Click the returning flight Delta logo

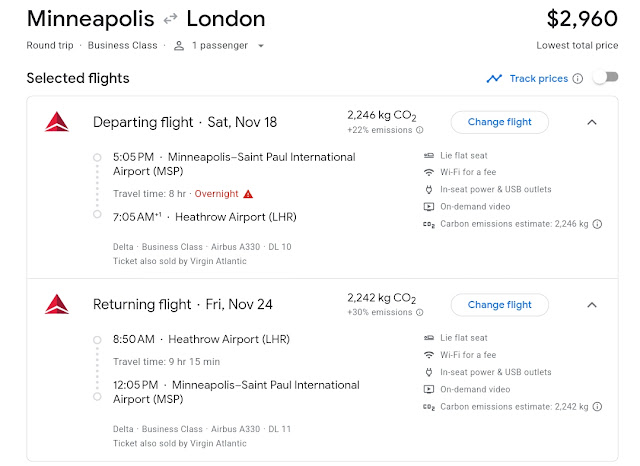(56, 304)
